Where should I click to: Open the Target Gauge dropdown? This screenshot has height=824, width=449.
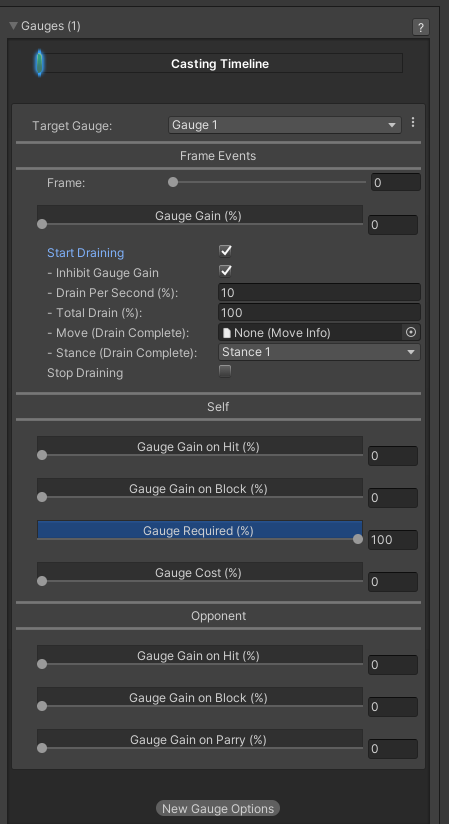pyautogui.click(x=284, y=125)
